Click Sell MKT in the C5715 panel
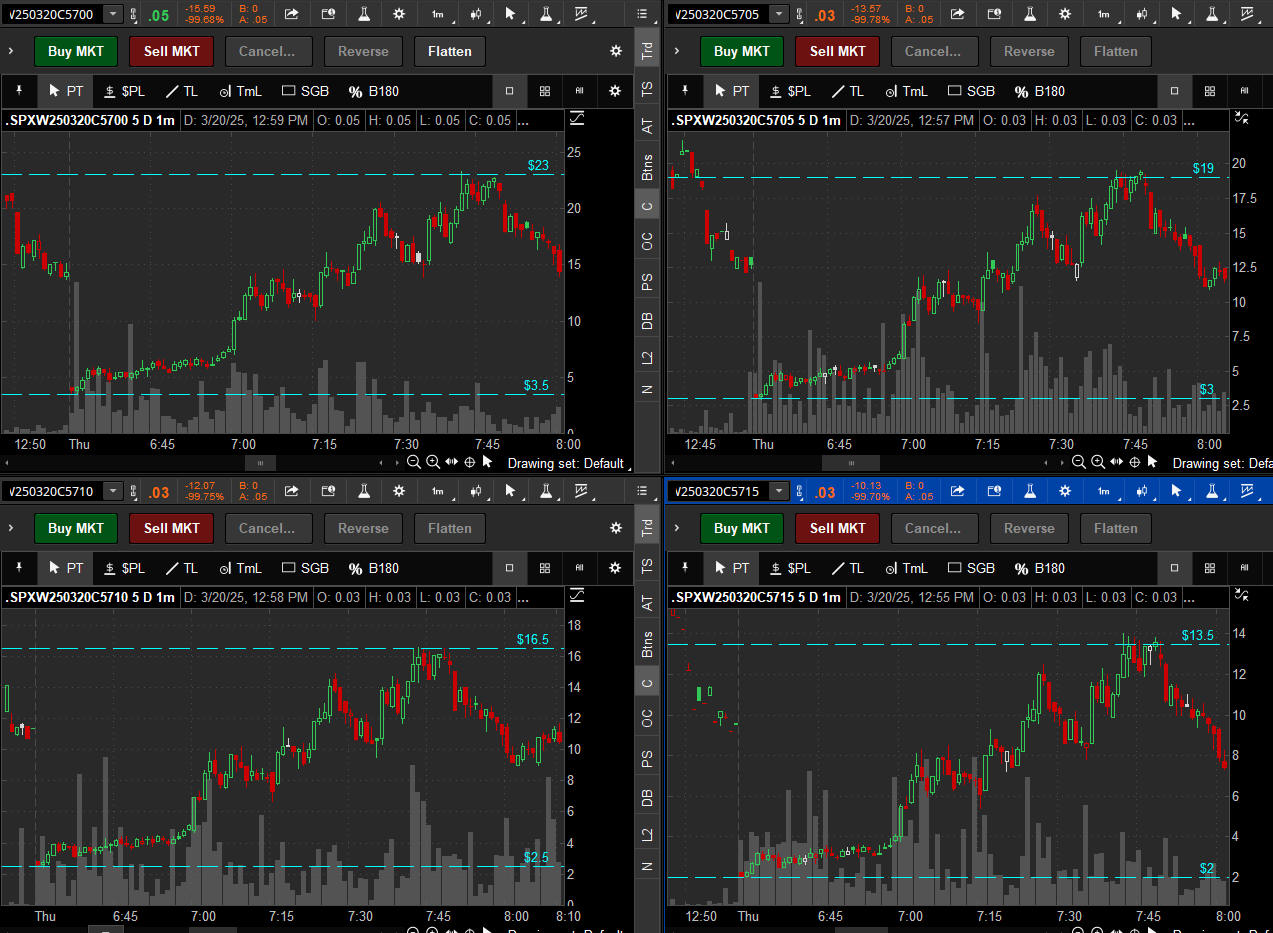This screenshot has height=933, width=1273. point(837,528)
